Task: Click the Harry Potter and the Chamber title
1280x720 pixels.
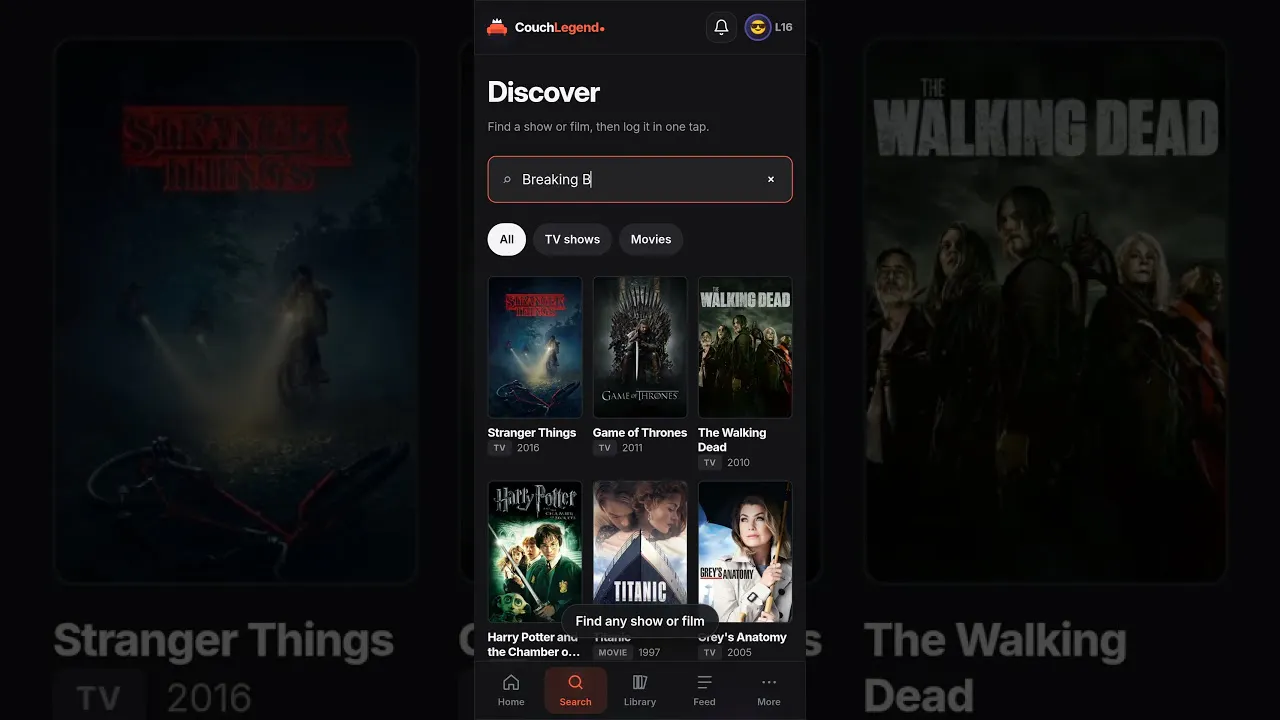Action: coord(534,644)
